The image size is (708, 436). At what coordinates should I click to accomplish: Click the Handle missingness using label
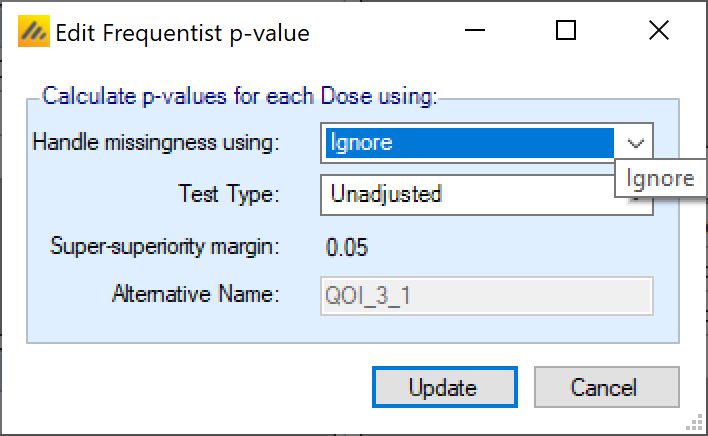156,143
